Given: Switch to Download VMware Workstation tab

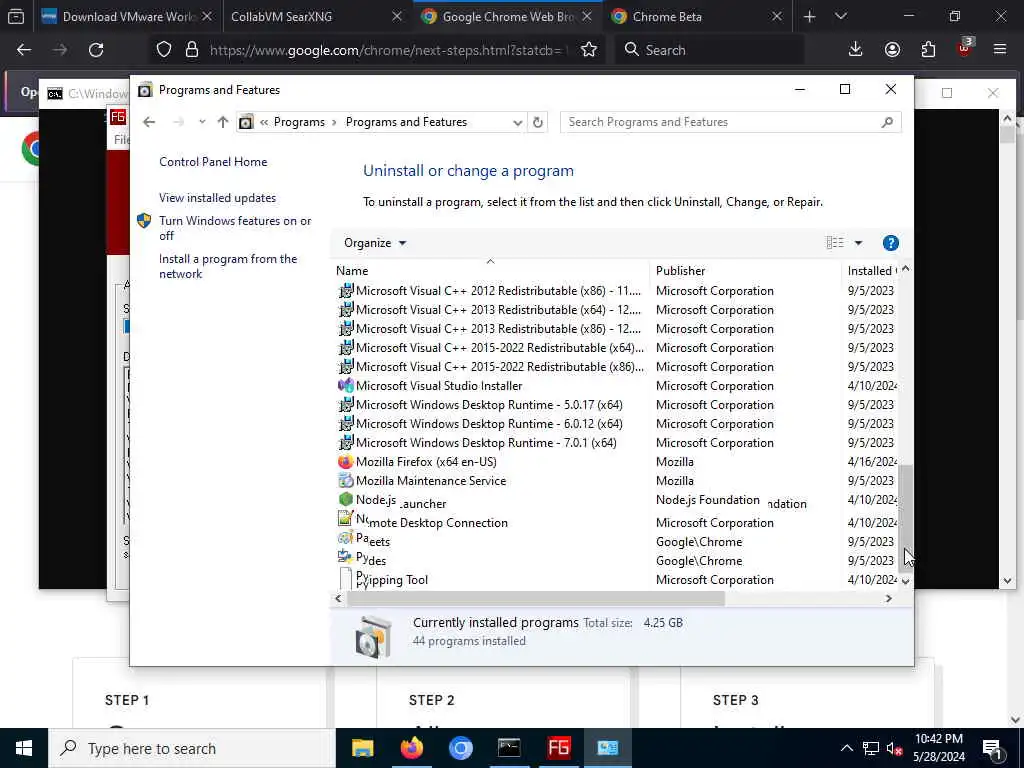Looking at the screenshot, I should pos(125,17).
